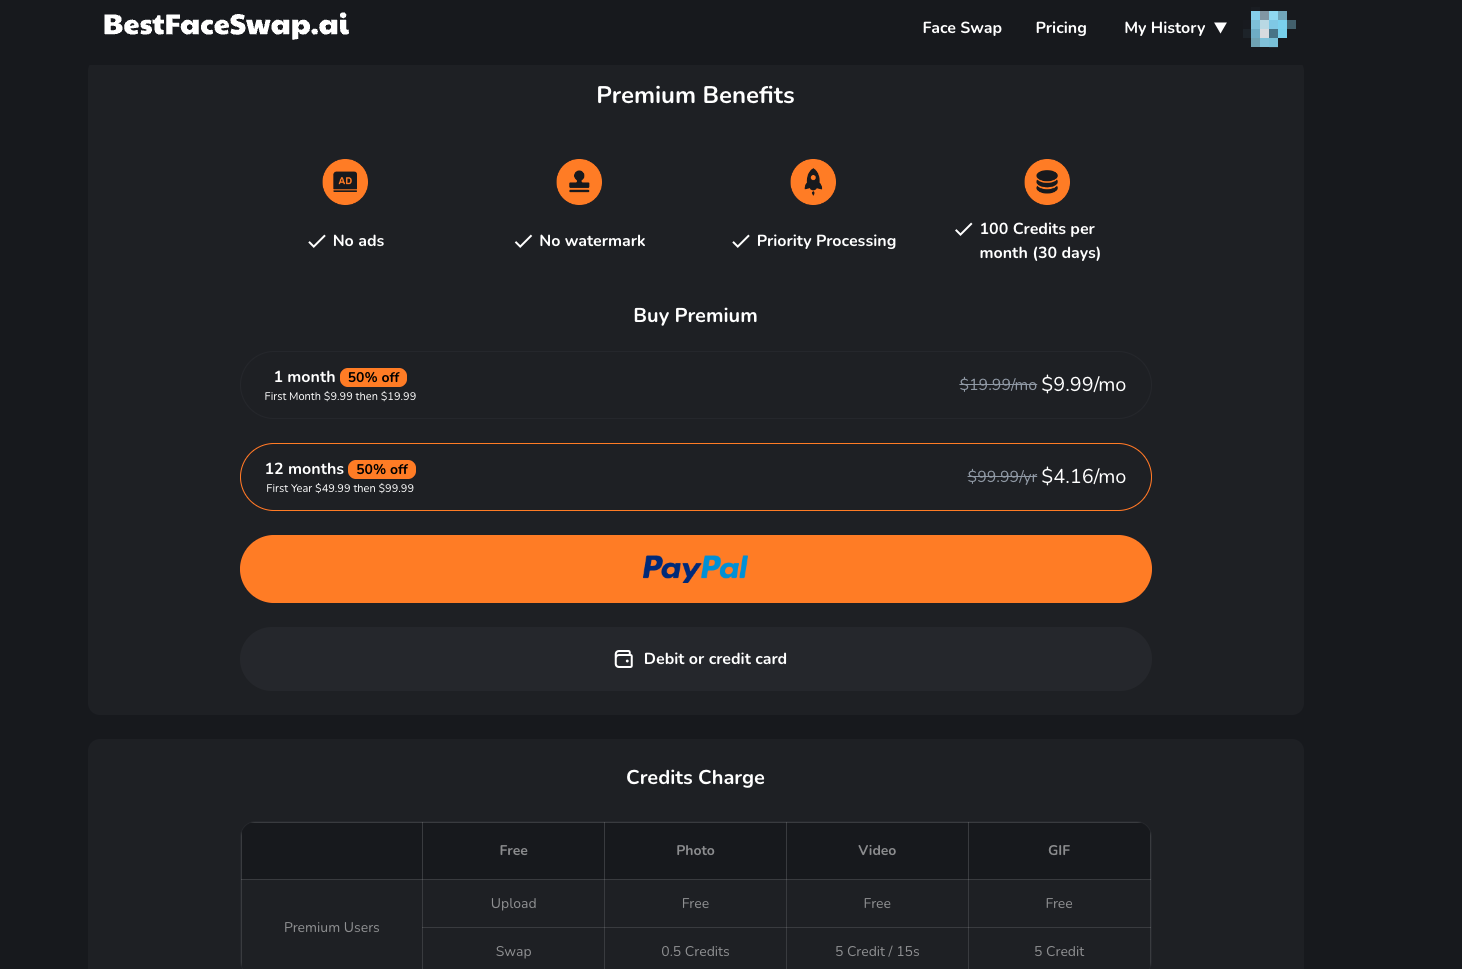The height and width of the screenshot is (969, 1462).
Task: Click the 50% off badge on 1 month
Action: [x=373, y=377]
